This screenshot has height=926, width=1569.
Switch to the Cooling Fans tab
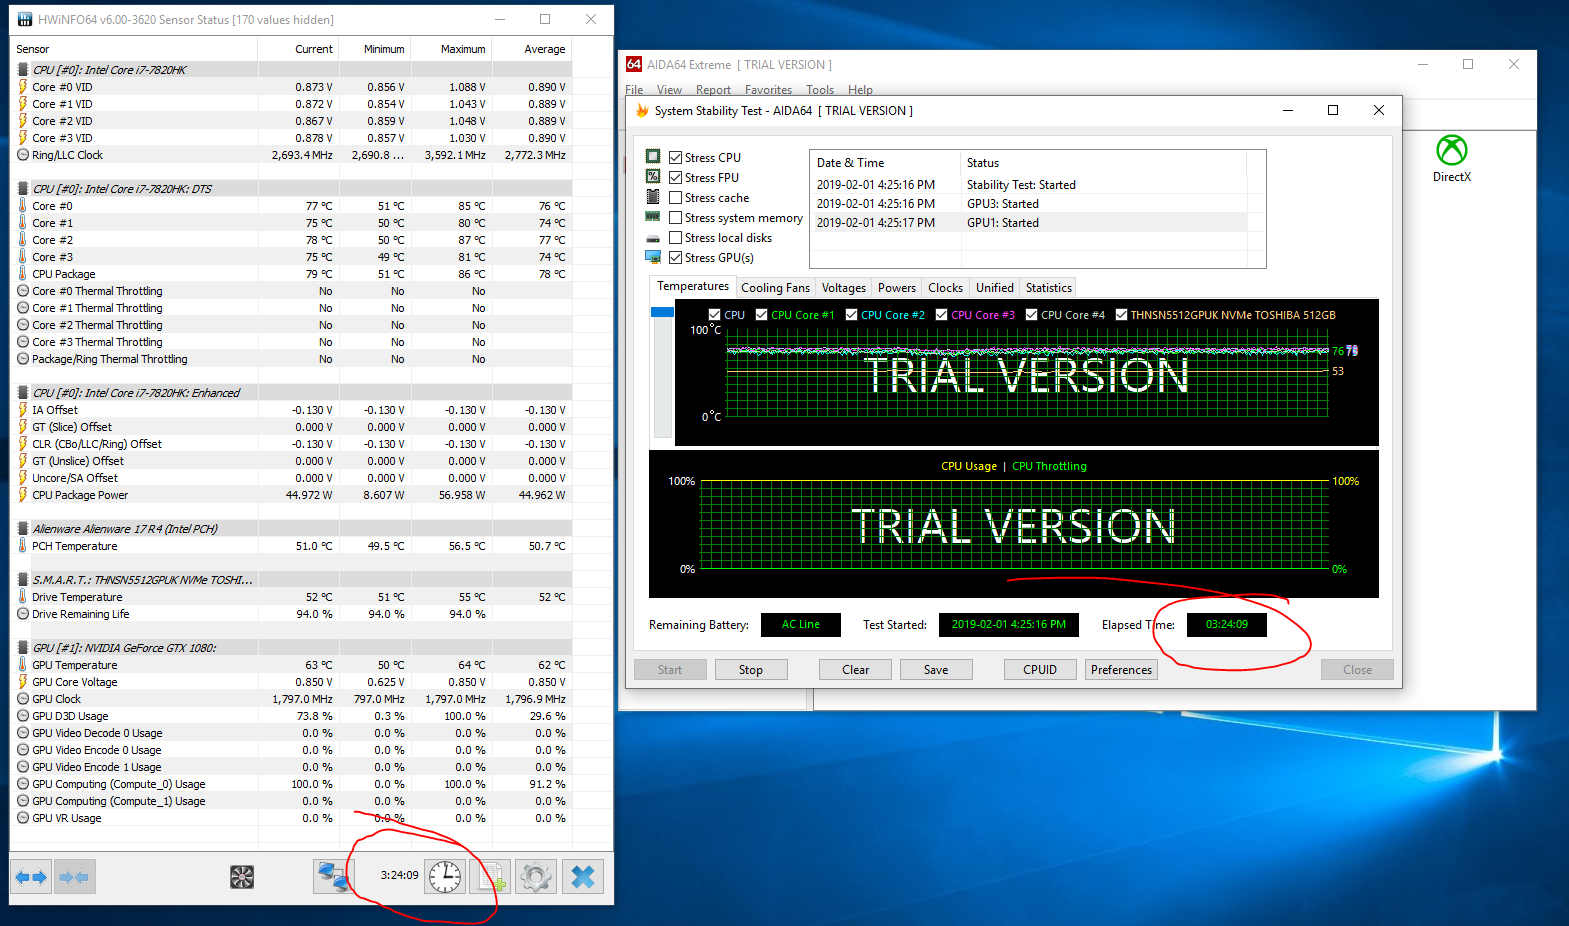775,288
